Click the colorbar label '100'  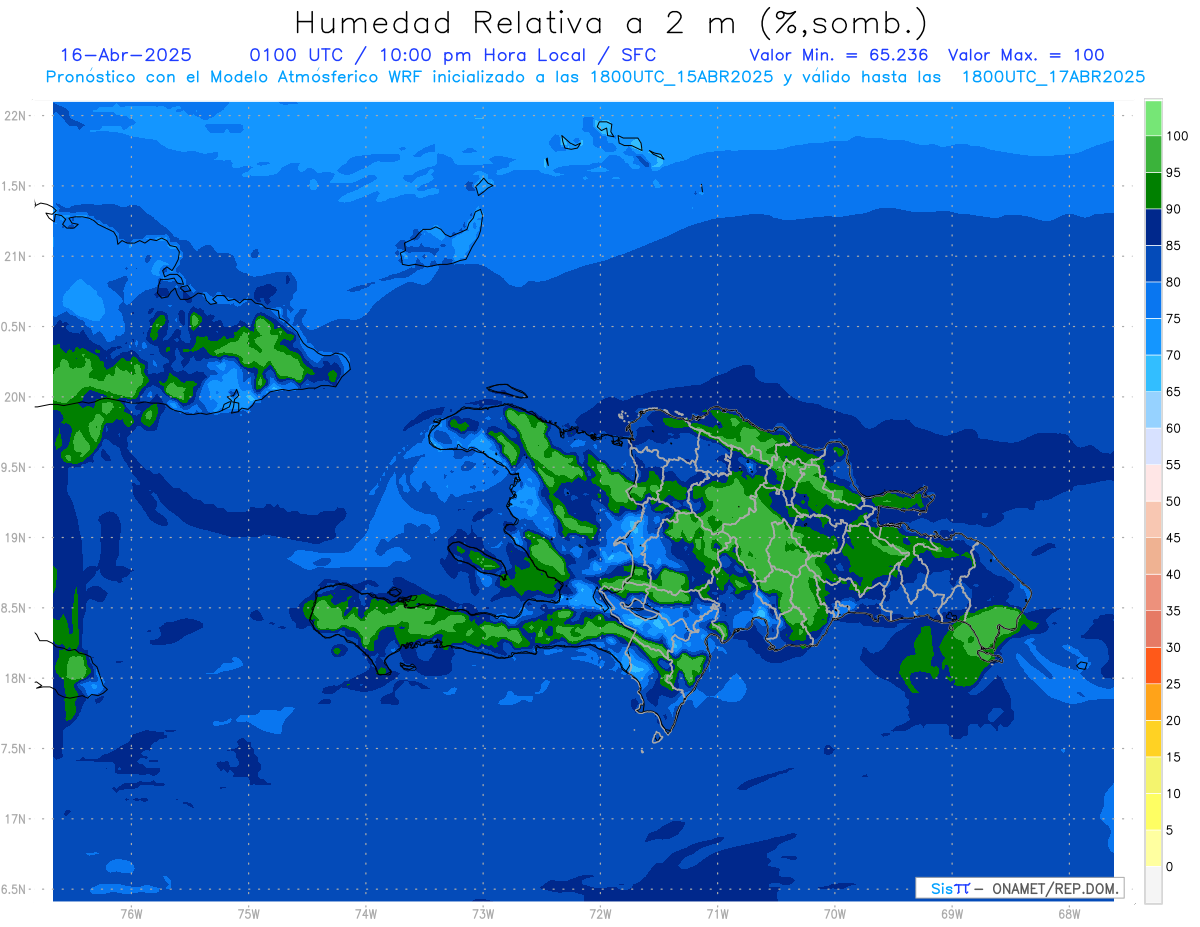coord(1176,136)
